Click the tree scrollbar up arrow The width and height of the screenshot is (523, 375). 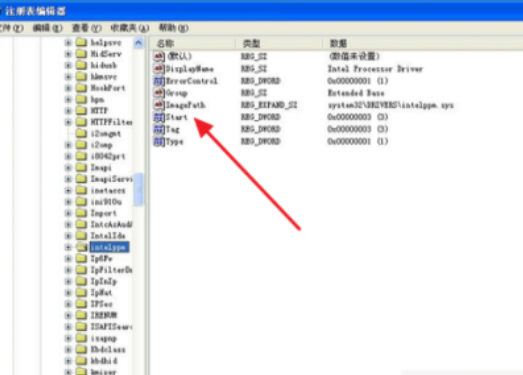tap(138, 43)
